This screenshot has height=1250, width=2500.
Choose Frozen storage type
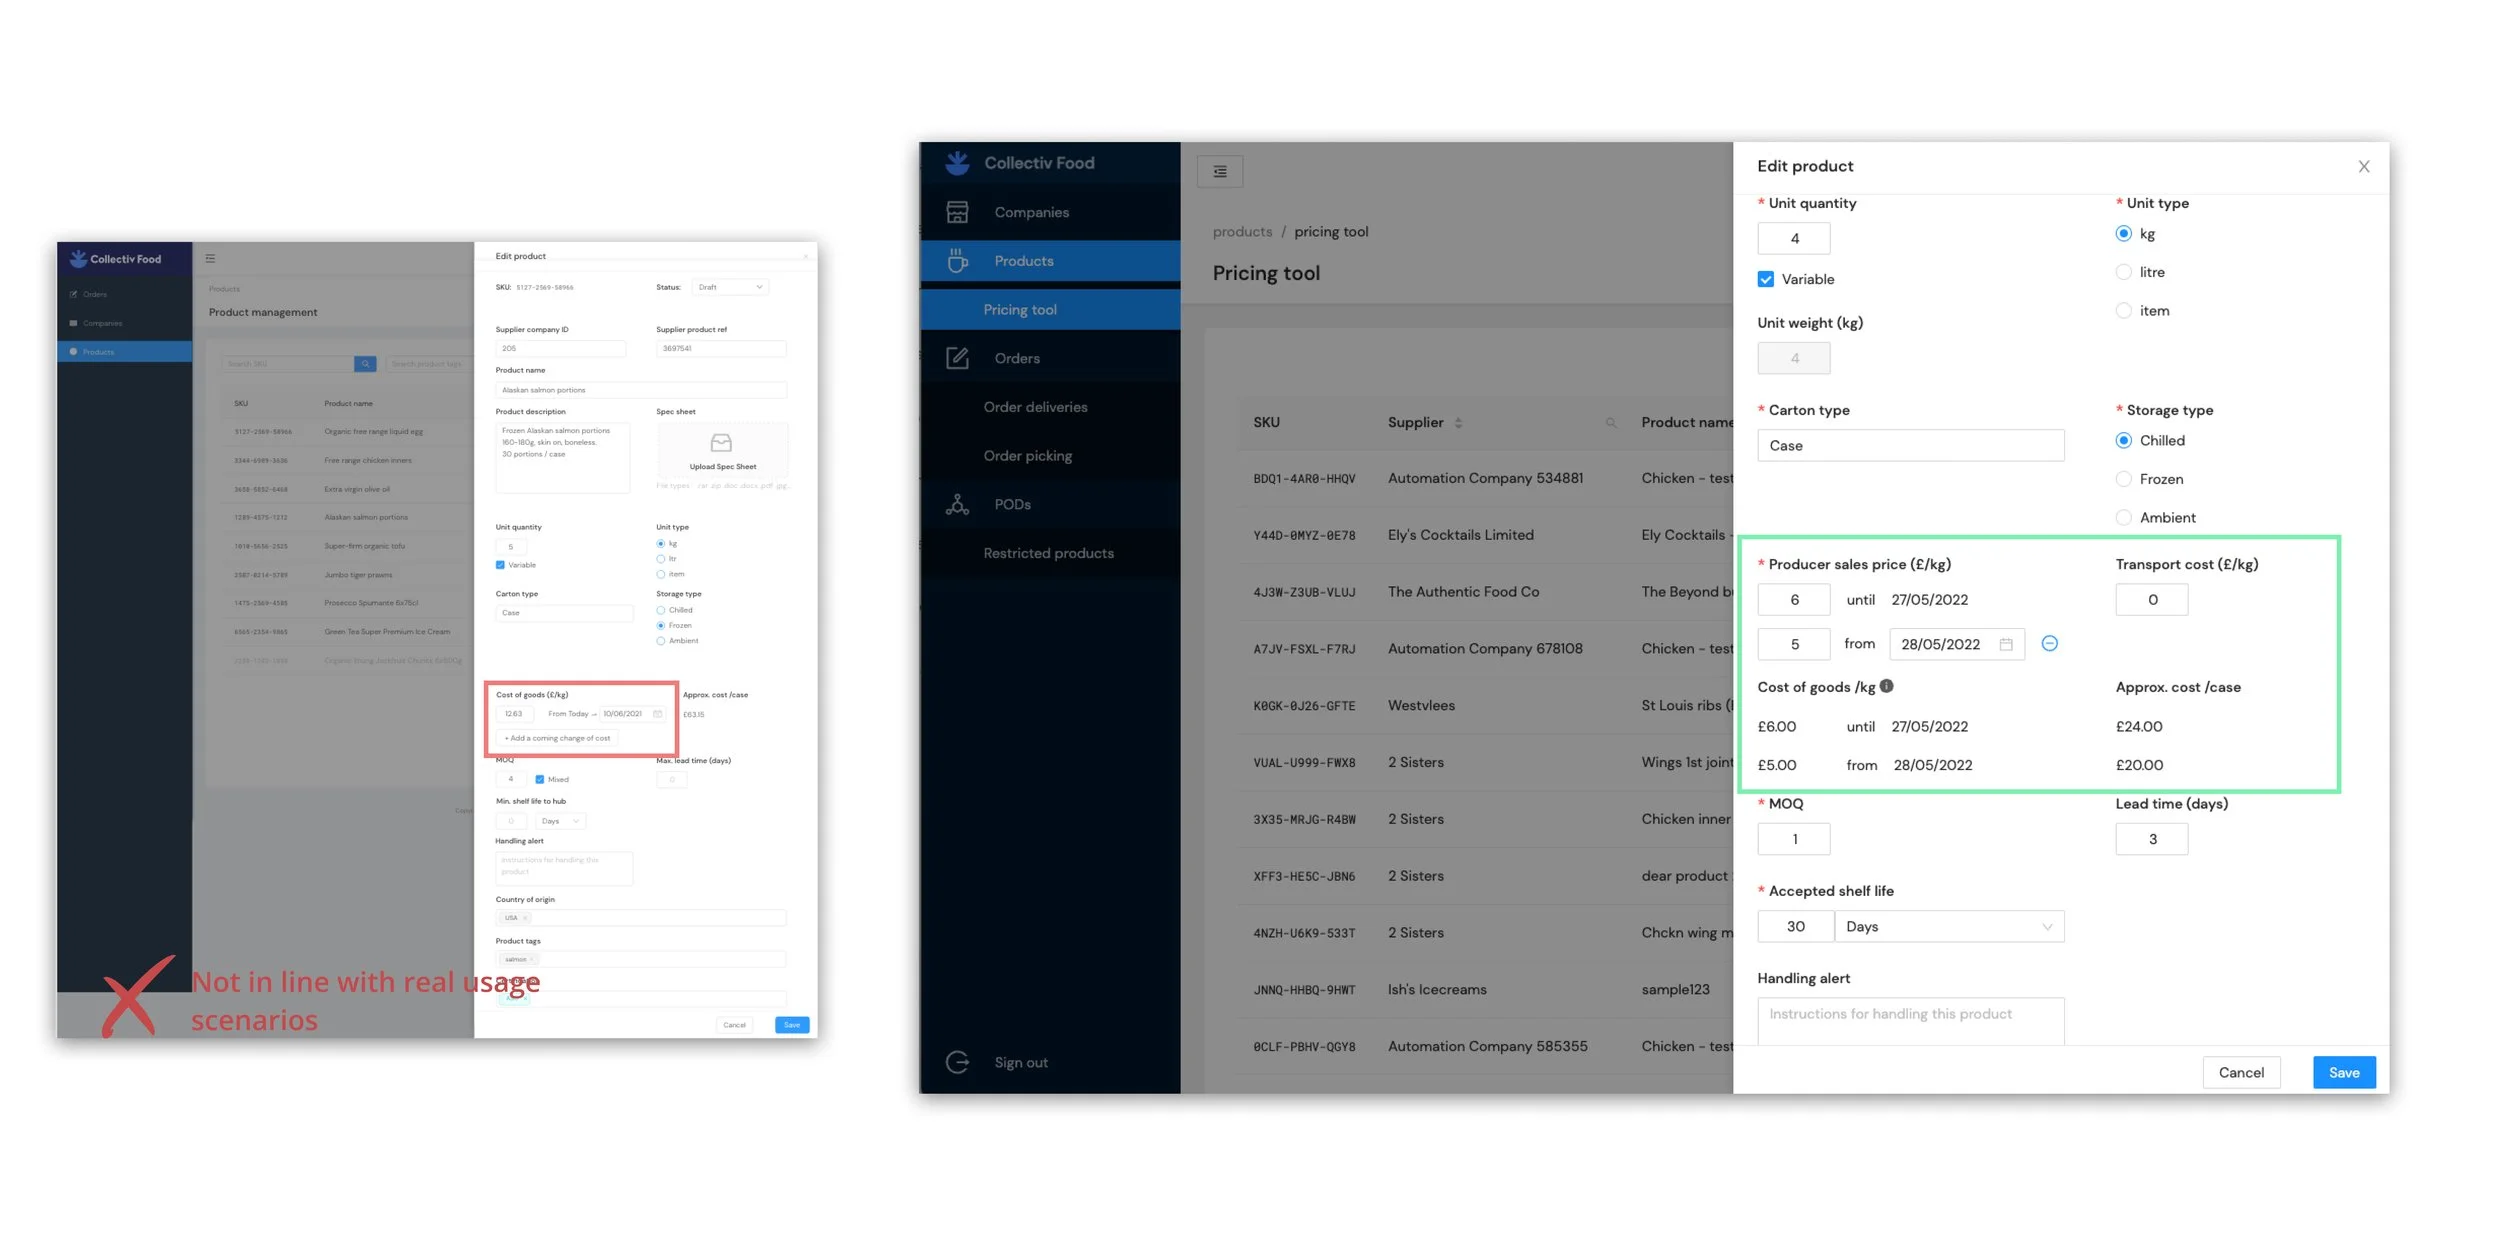2124,478
